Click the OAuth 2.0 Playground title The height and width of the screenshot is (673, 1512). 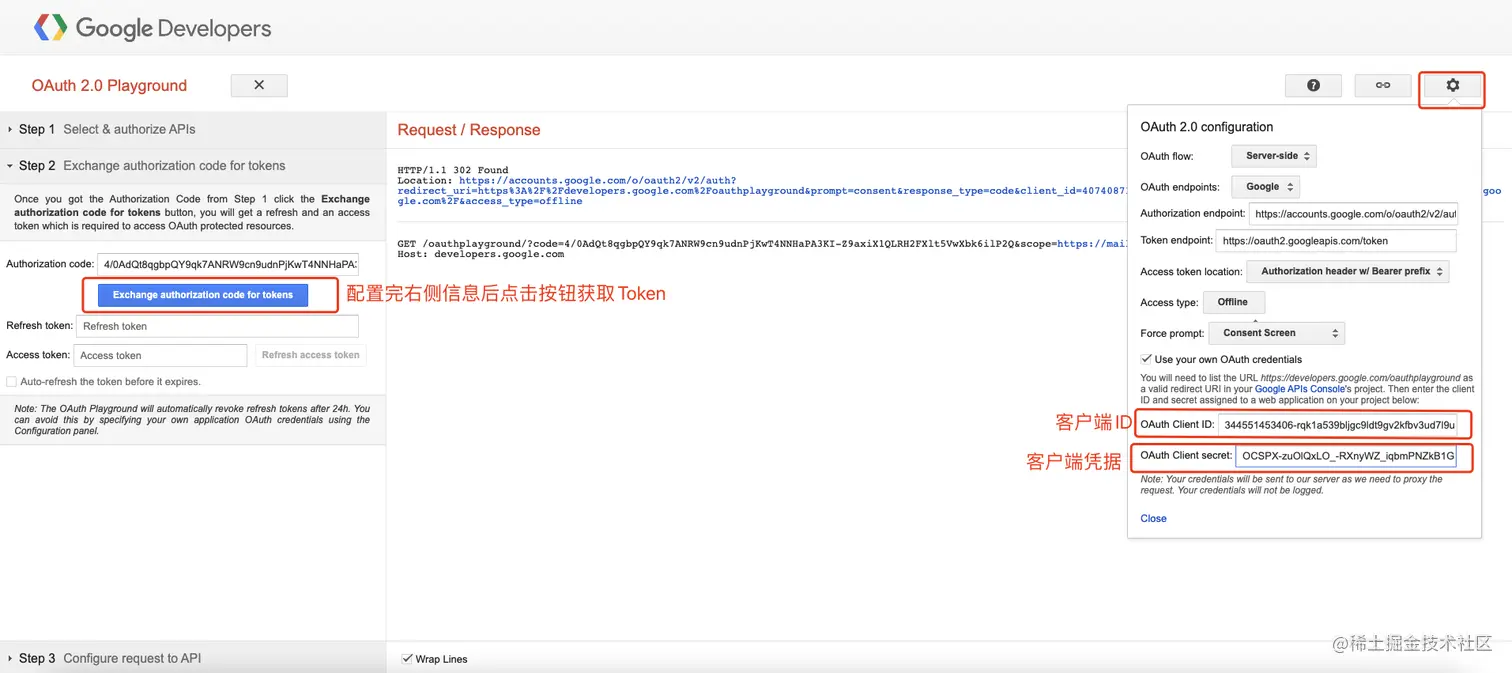tap(109, 86)
